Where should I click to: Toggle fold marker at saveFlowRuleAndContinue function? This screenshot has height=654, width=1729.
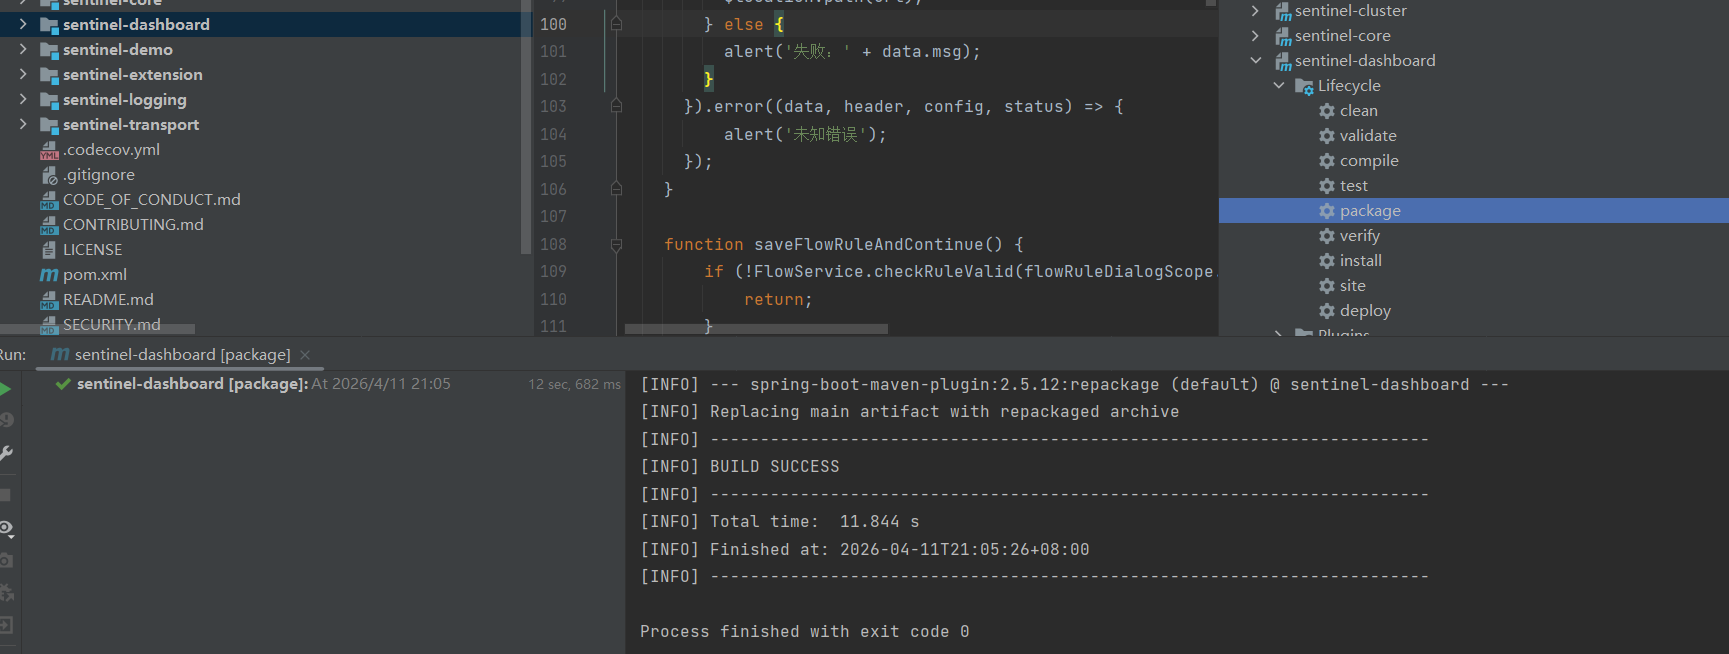(616, 244)
